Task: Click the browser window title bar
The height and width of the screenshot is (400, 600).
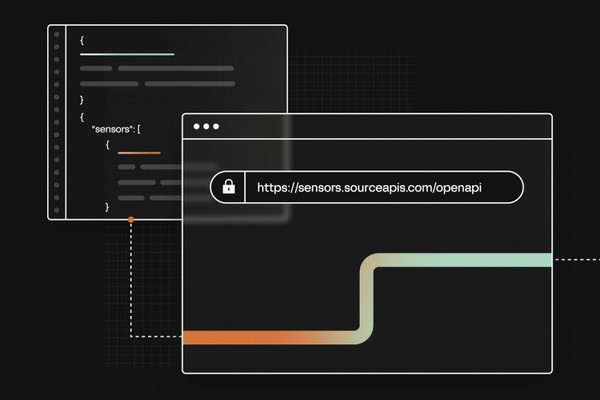Action: (380, 127)
